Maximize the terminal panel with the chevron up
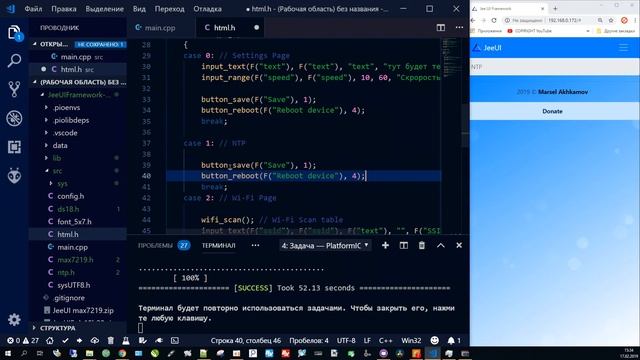Screen dimensions: 640x360 441,245
